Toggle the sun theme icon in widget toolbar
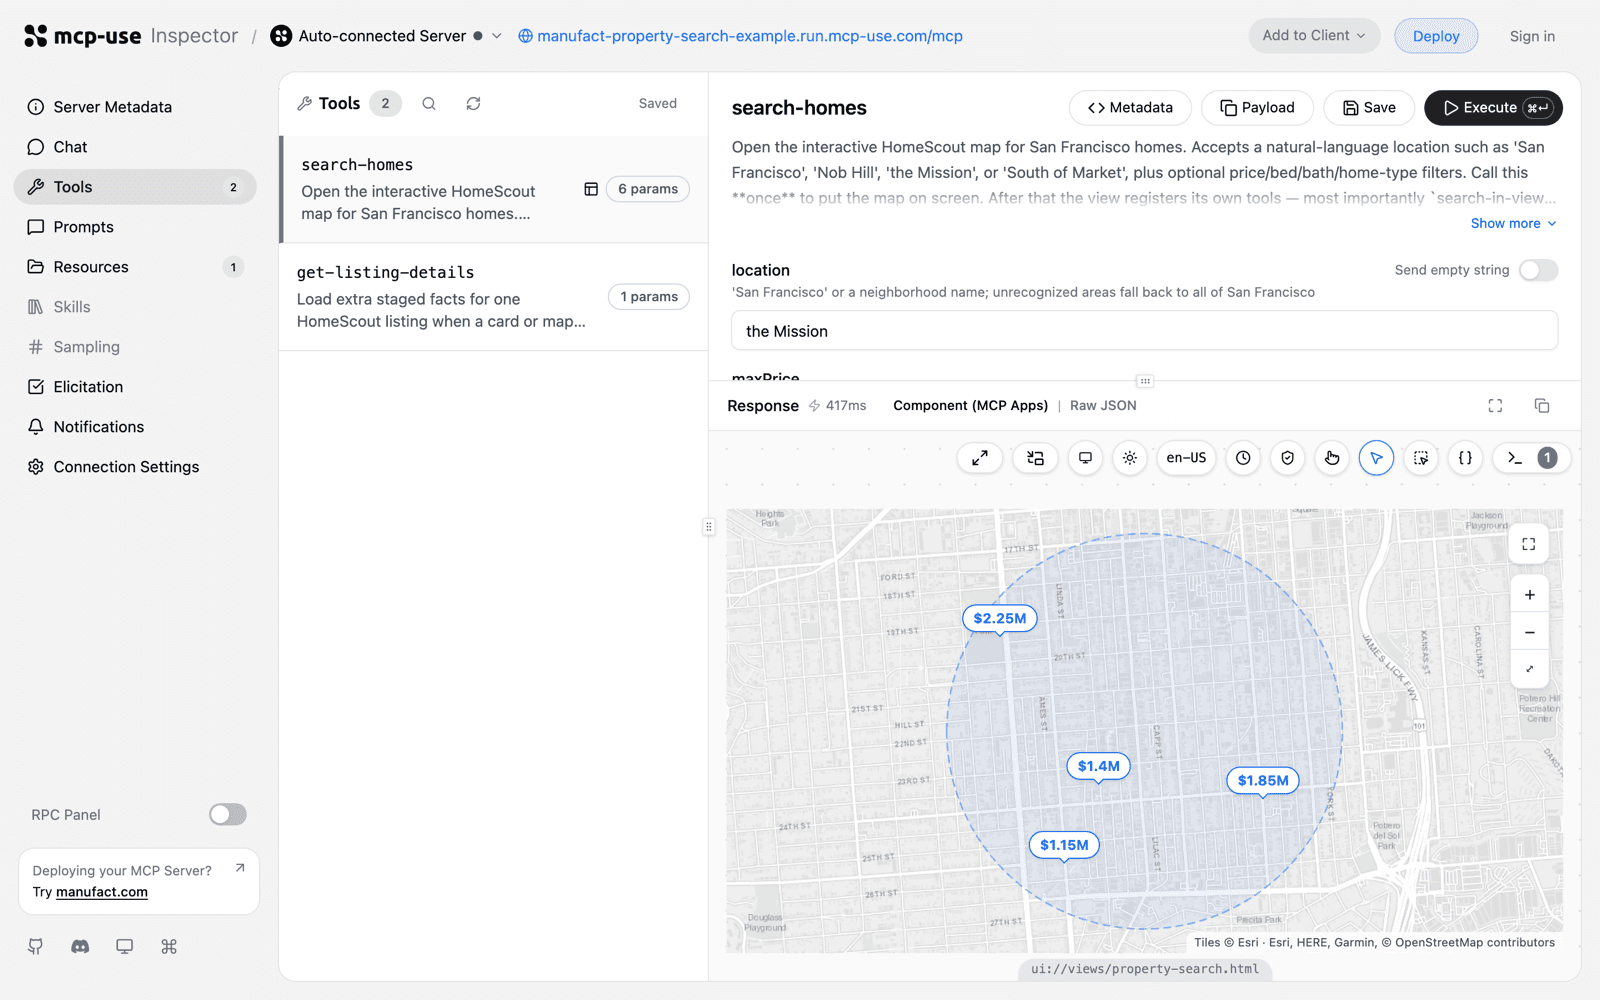Image resolution: width=1600 pixels, height=1000 pixels. (x=1130, y=458)
